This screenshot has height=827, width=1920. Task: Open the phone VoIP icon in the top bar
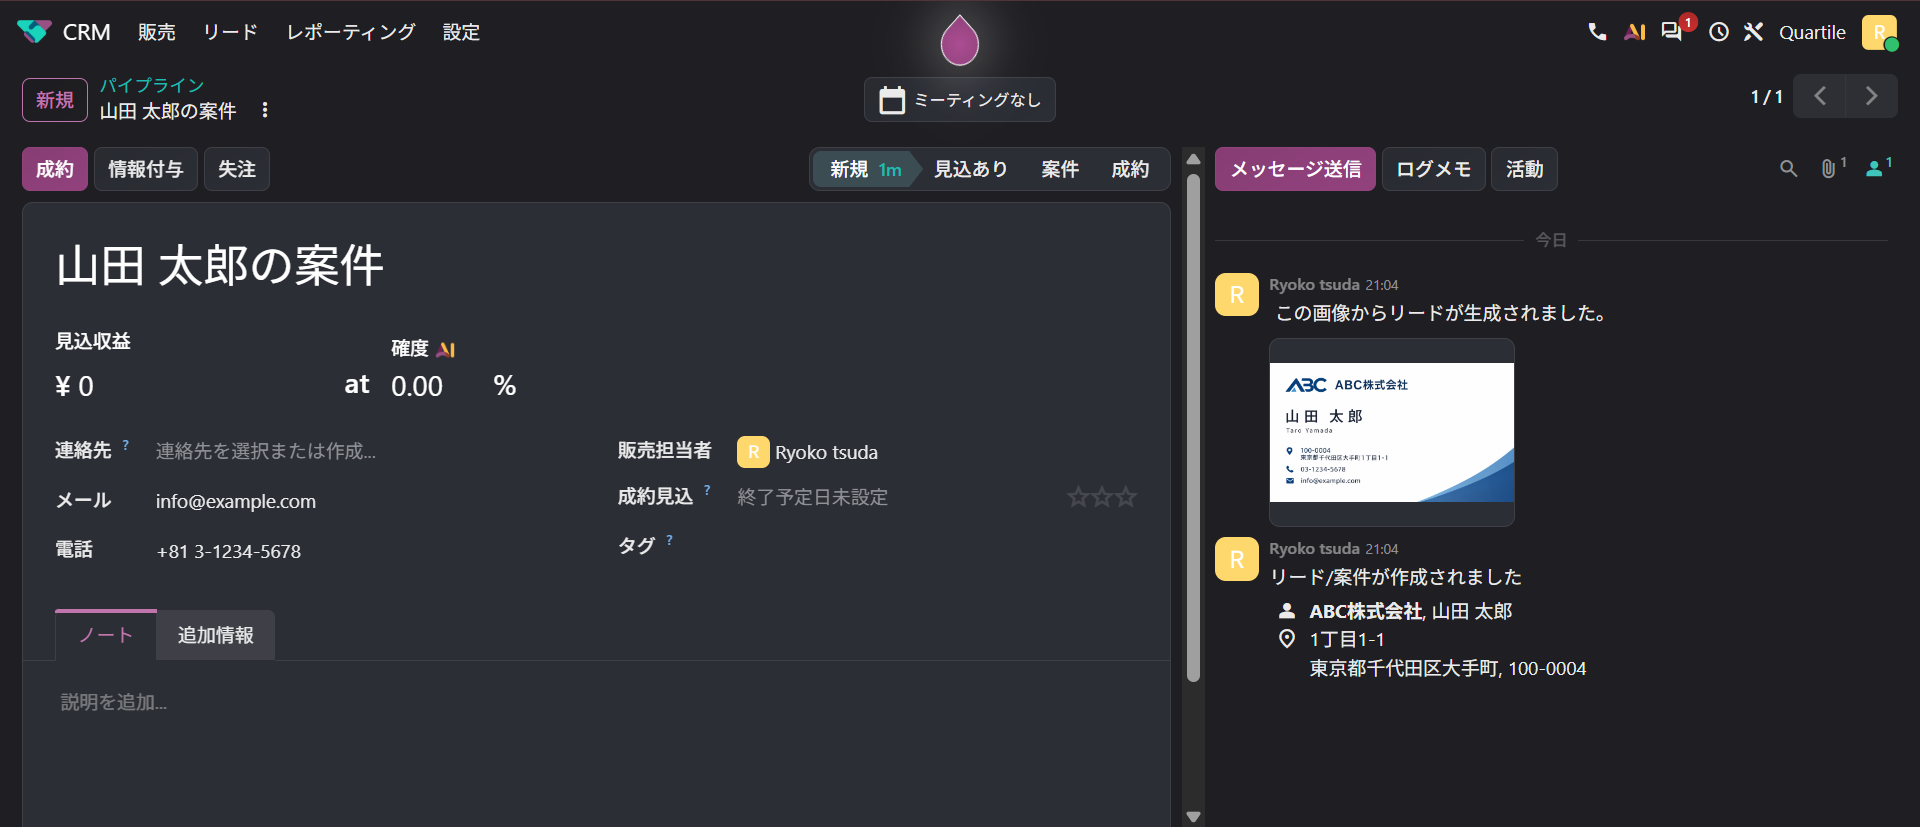(x=1597, y=32)
